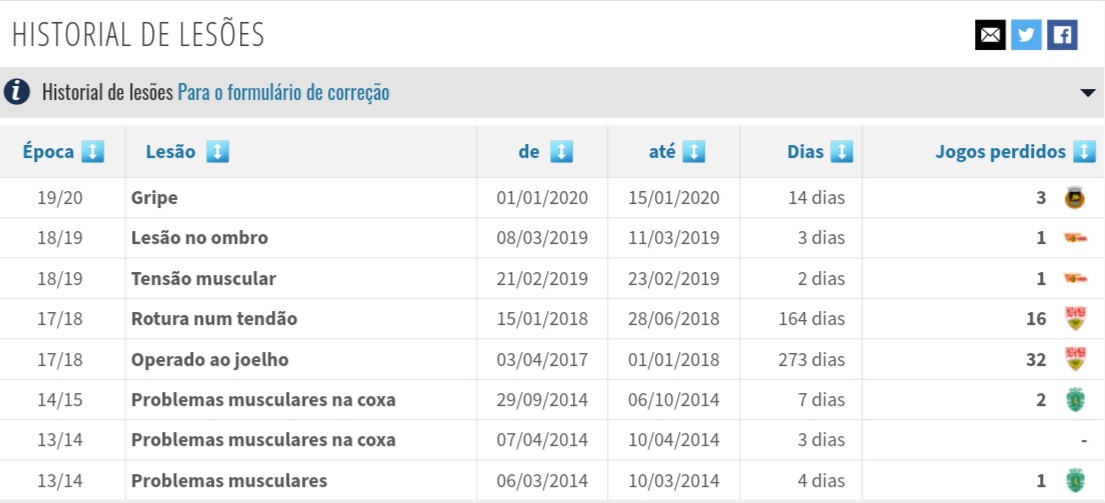Share injury history on Facebook
The image size is (1105, 503).
coord(1062,35)
